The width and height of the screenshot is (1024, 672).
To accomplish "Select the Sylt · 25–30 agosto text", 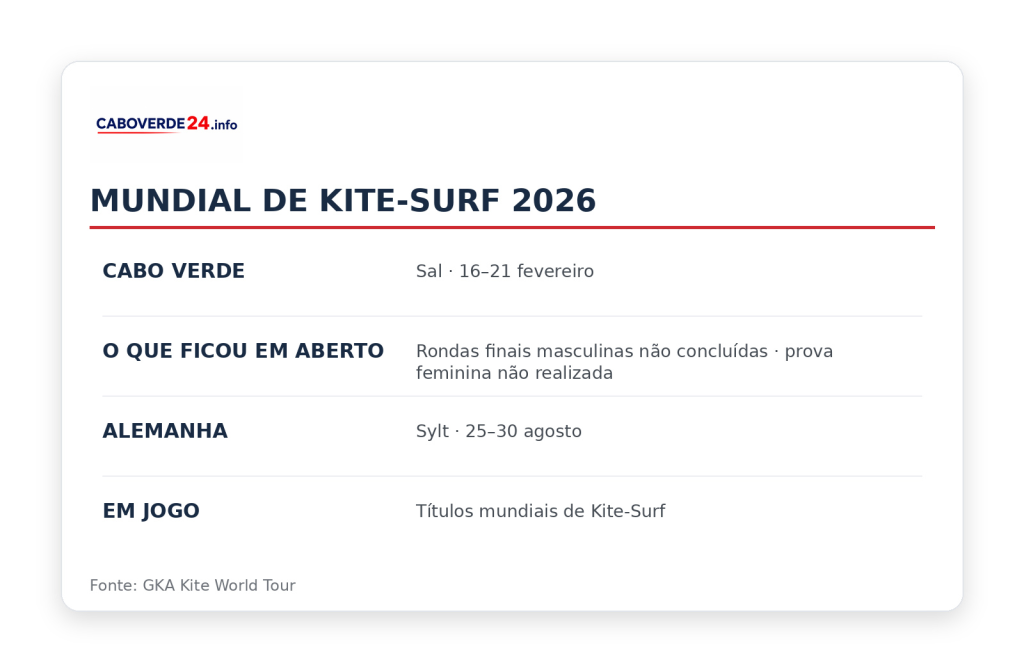I will pos(499,431).
